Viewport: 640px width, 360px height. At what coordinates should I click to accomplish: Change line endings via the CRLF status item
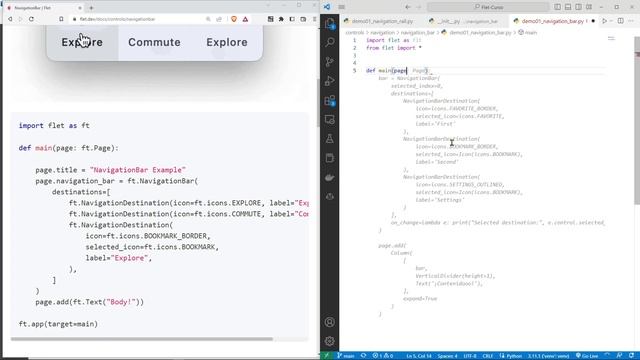click(488, 356)
